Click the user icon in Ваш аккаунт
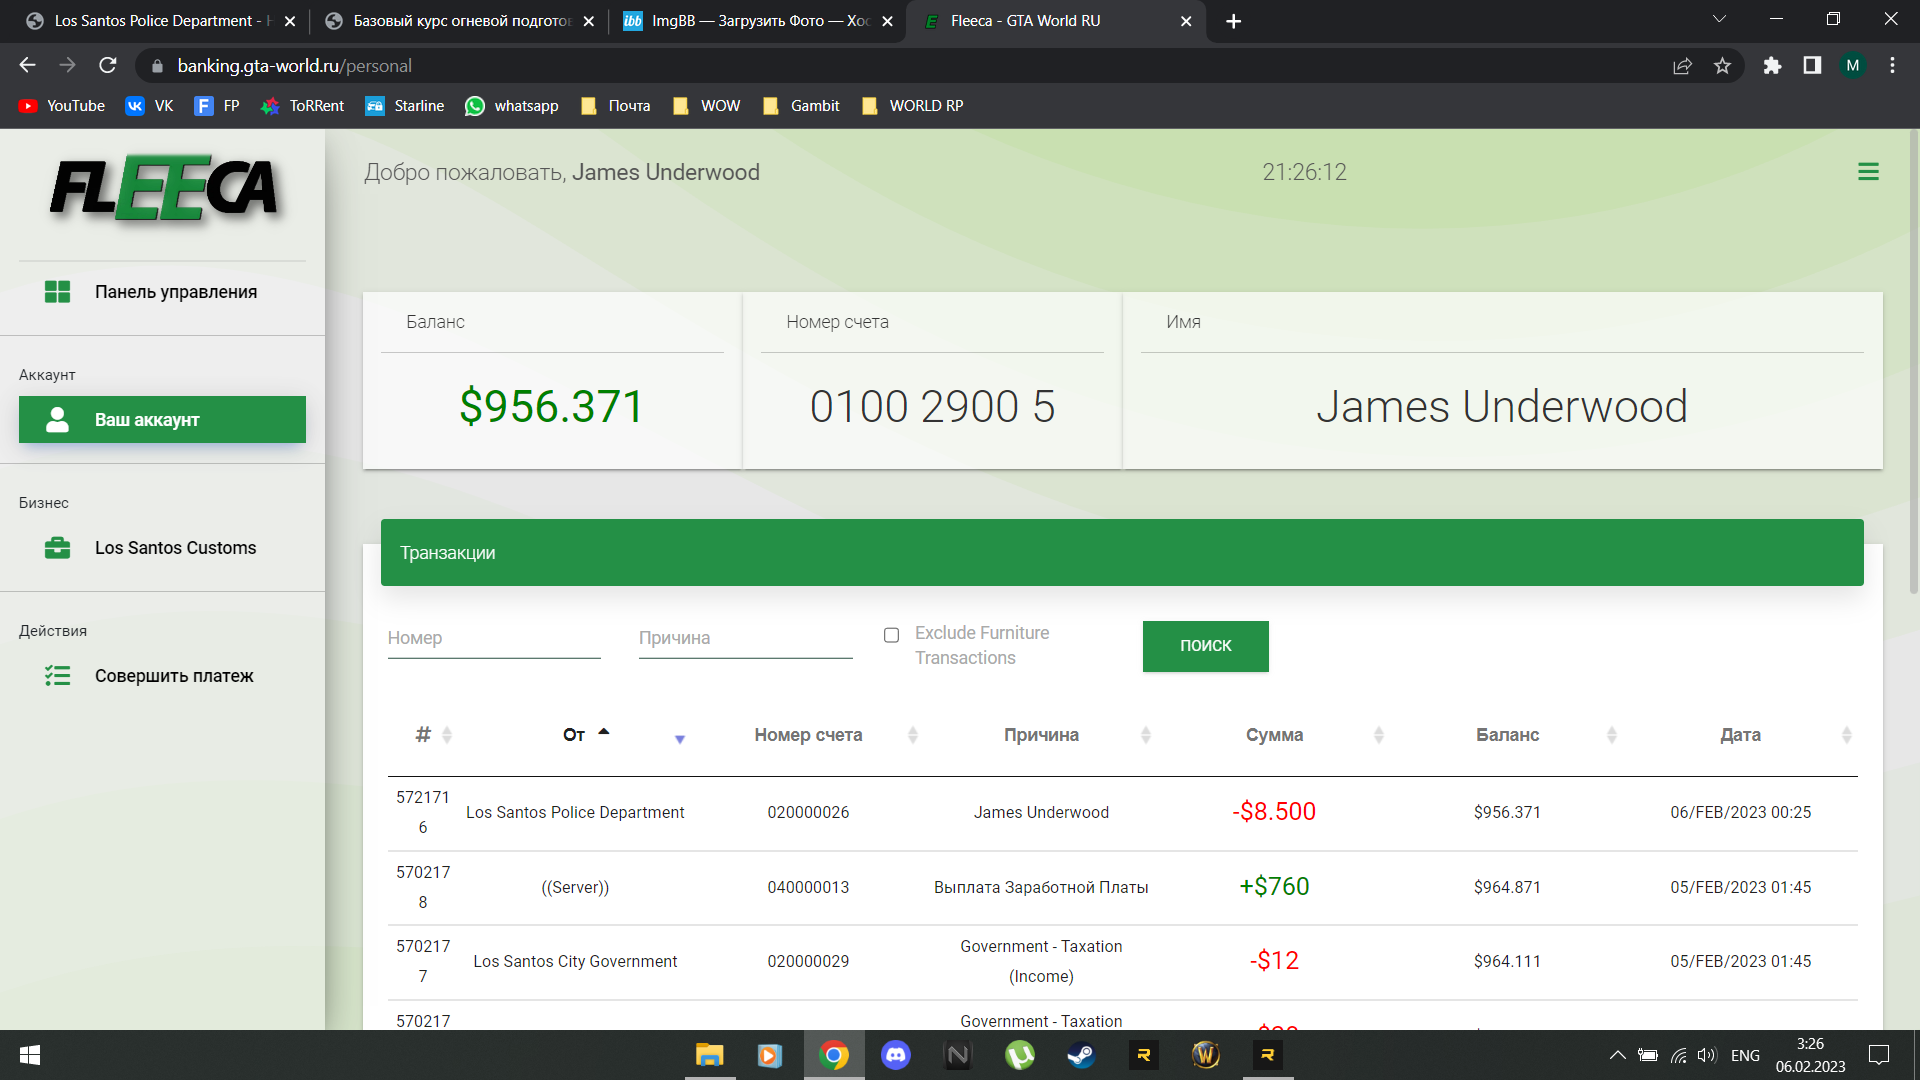 pyautogui.click(x=57, y=420)
